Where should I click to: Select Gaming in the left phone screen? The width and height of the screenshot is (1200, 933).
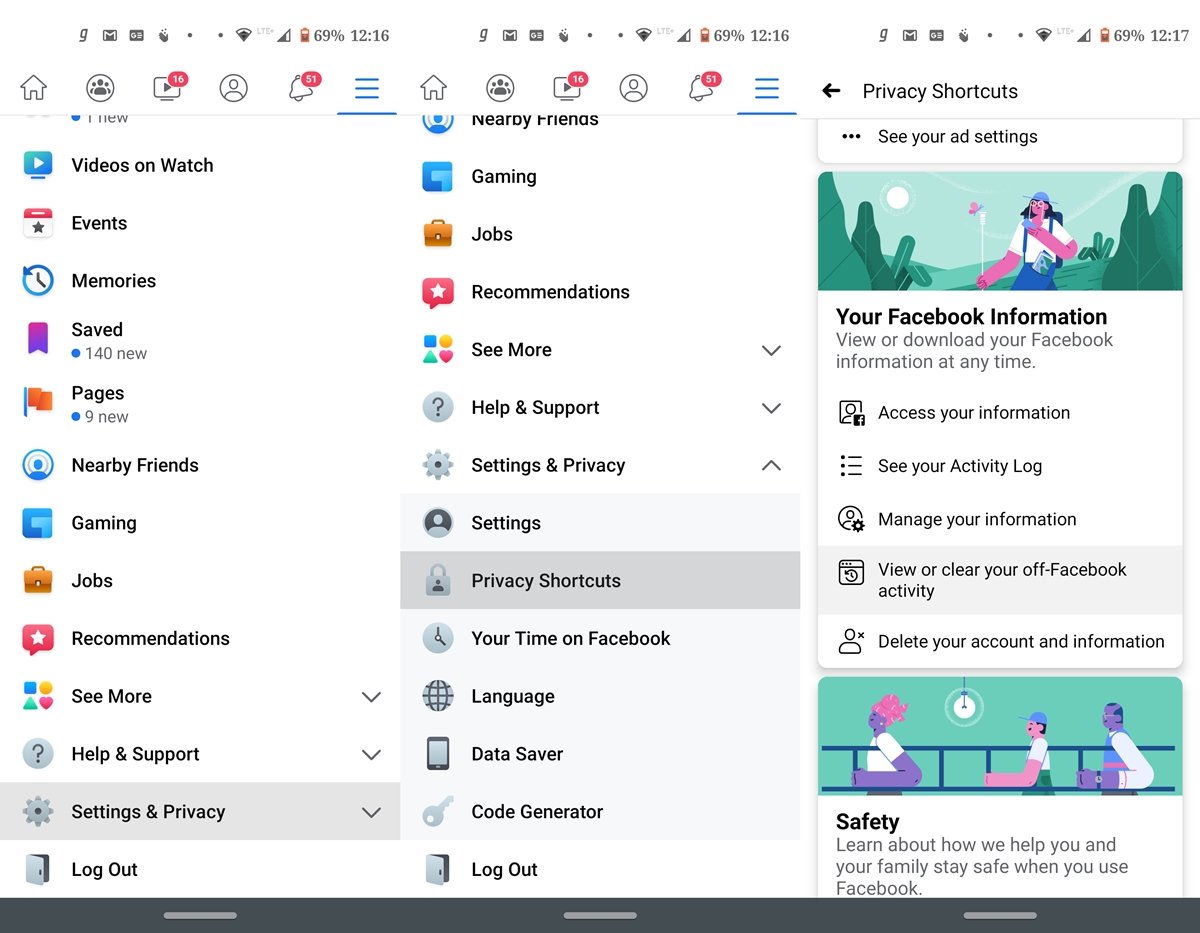pos(200,523)
